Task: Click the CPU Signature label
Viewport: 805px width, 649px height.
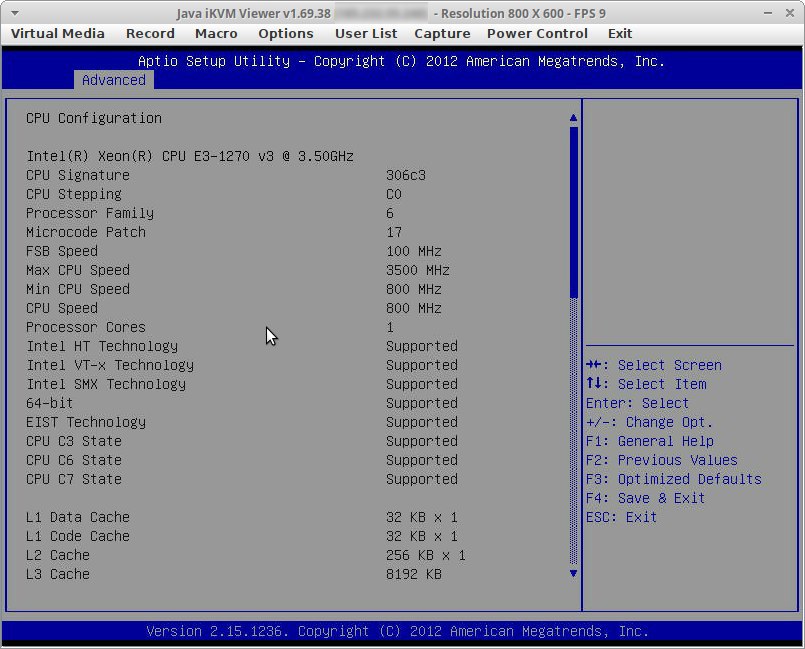Action: point(78,175)
